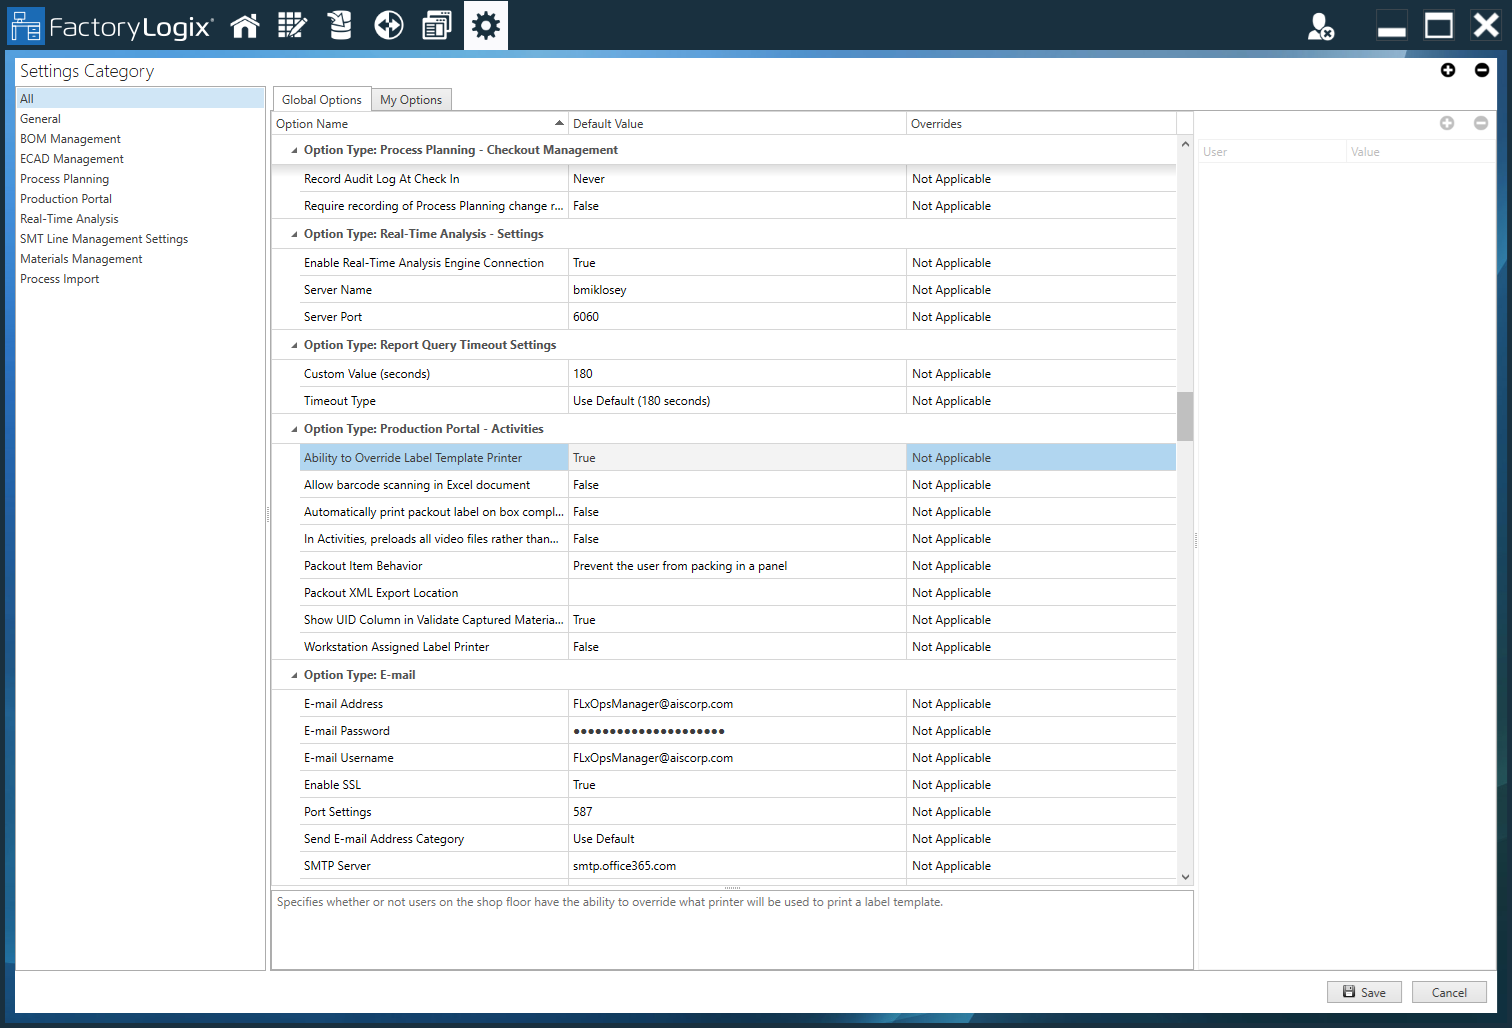Open the grid with pencil toolbar icon
The height and width of the screenshot is (1028, 1512).
coord(292,26)
